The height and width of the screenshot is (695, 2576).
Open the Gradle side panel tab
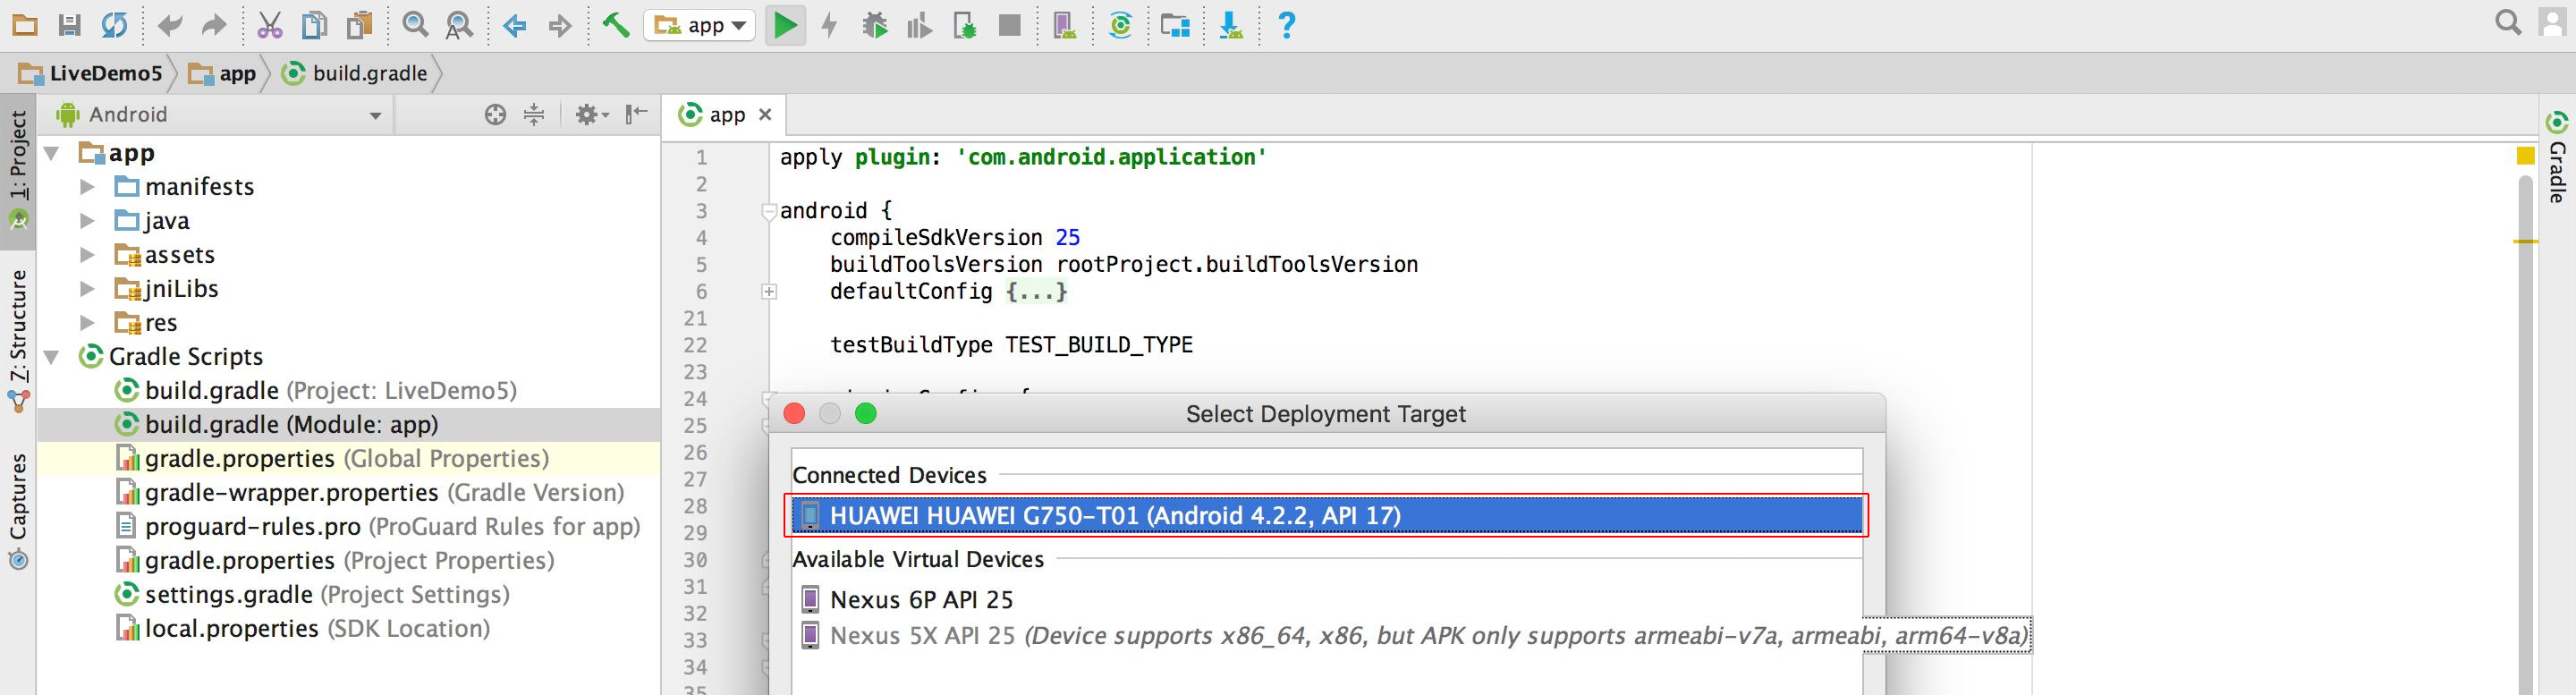click(2557, 160)
